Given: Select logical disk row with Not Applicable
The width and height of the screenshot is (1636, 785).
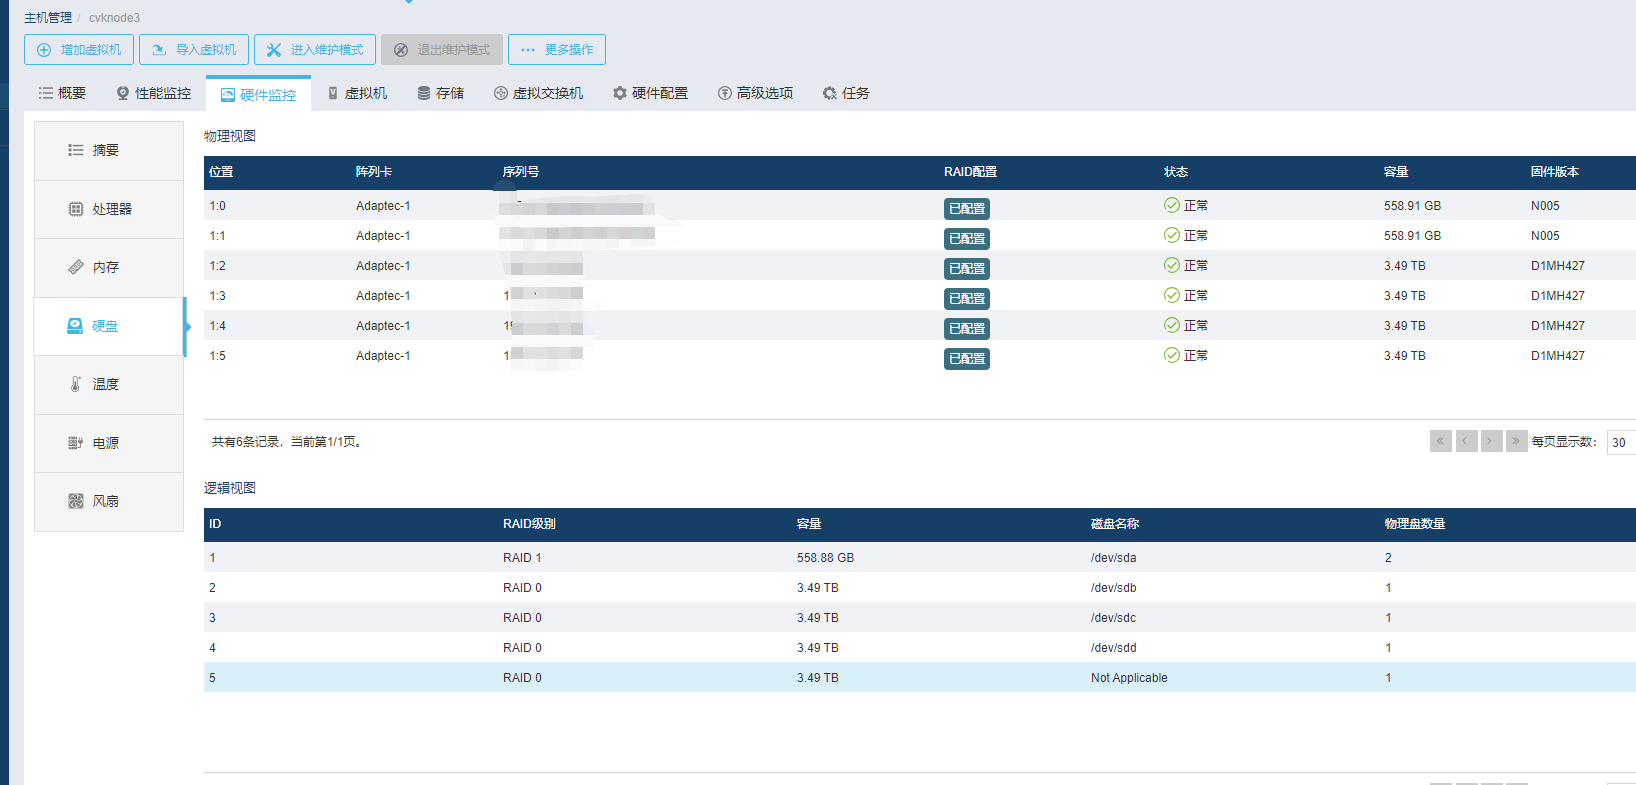Looking at the screenshot, I should [1128, 677].
